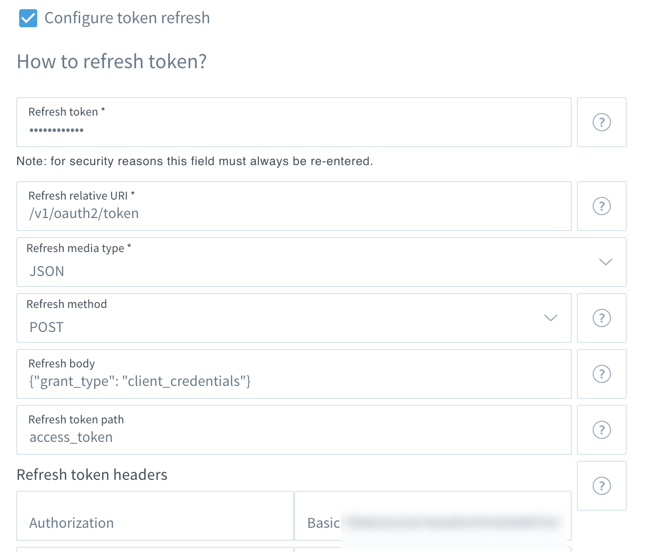This screenshot has width=646, height=552.
Task: Show help for Refresh relative URI
Action: click(602, 206)
